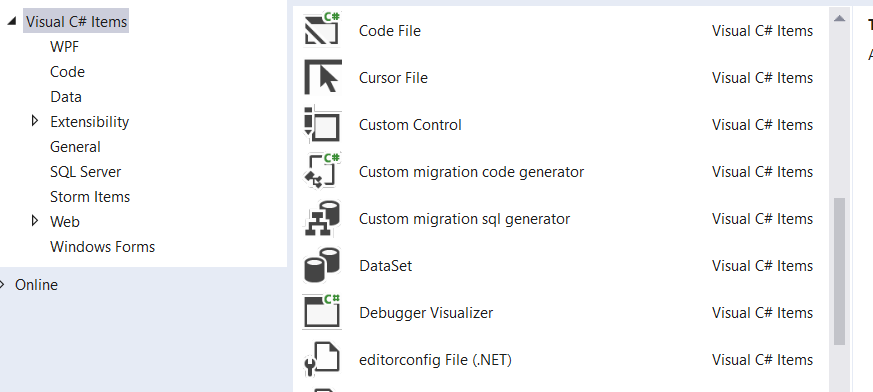Select the 'Debugger Visualizer' template name
The width and height of the screenshot is (873, 392).
(426, 313)
